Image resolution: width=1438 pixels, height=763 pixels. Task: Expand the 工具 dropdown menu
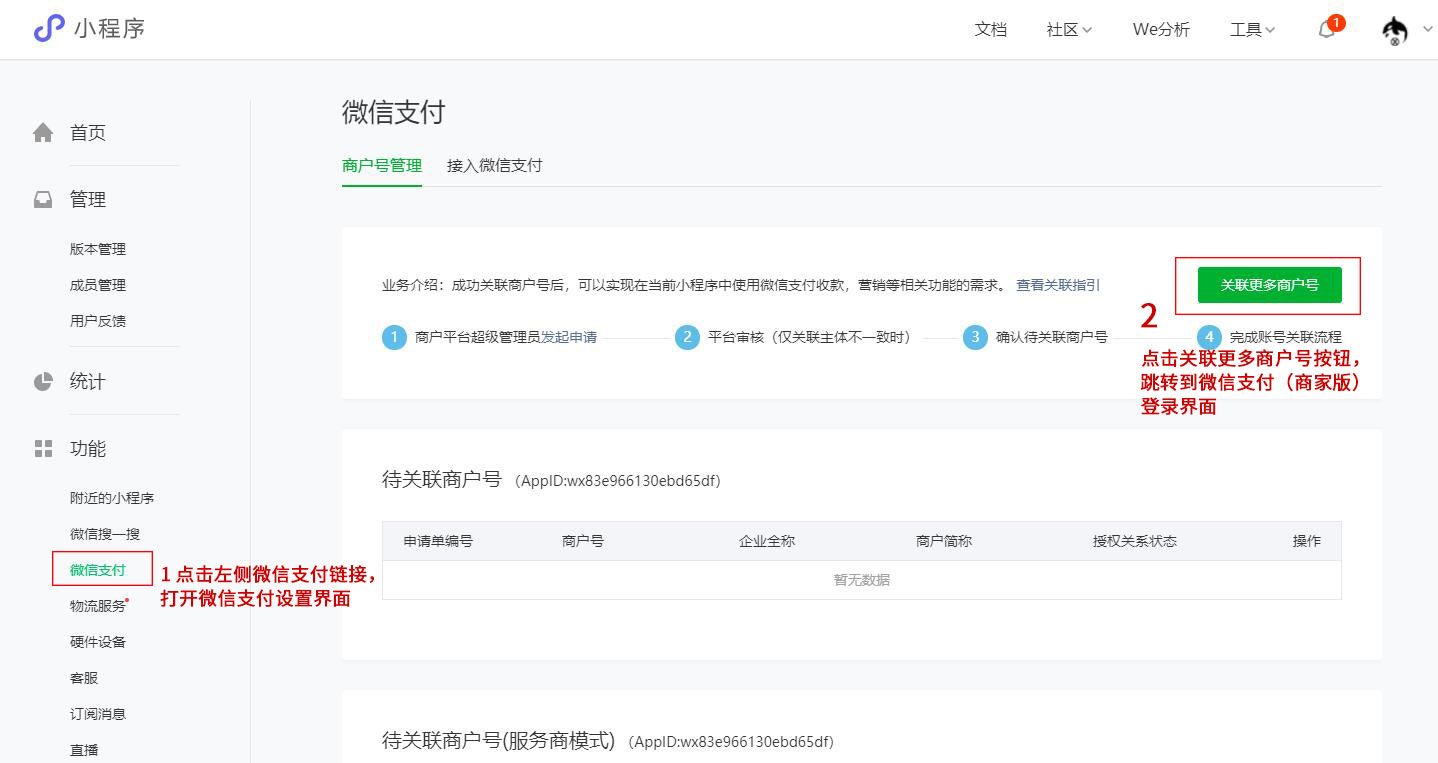pos(1252,30)
